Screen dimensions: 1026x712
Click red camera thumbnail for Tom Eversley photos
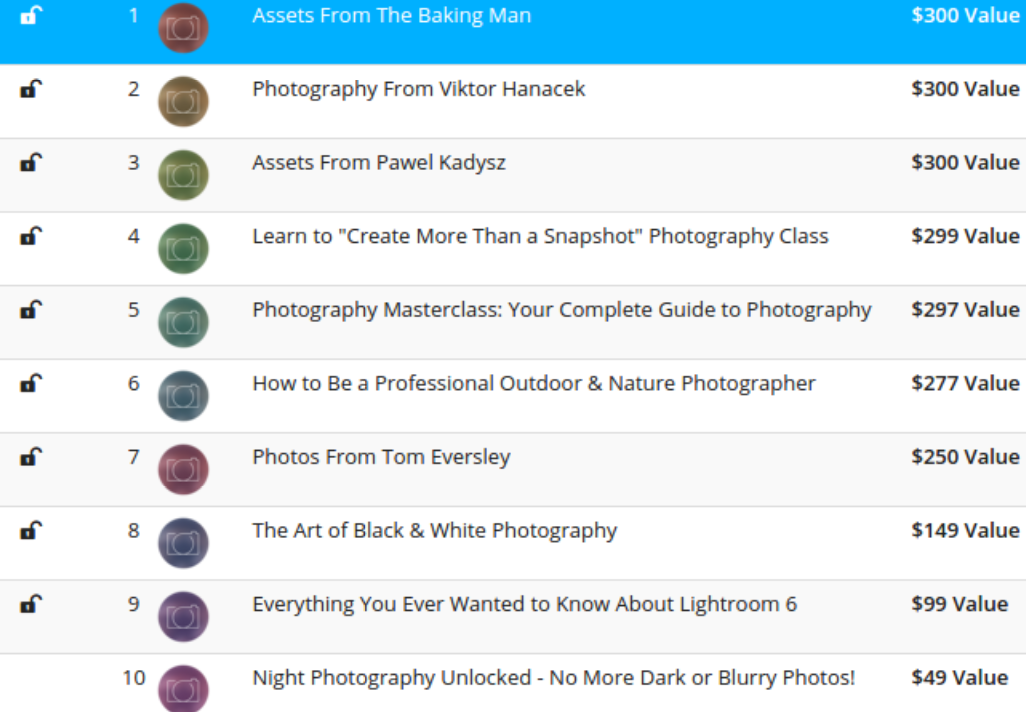(183, 470)
